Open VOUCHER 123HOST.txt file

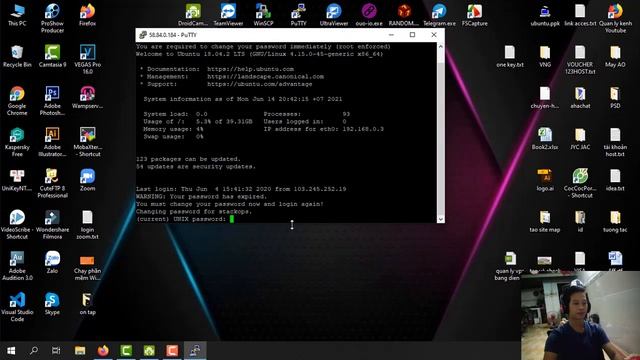coord(580,60)
